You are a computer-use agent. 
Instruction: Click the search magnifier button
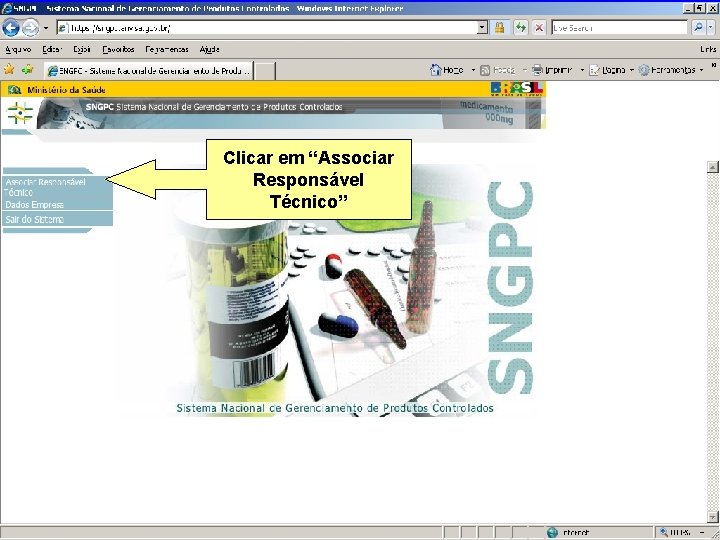click(x=698, y=28)
